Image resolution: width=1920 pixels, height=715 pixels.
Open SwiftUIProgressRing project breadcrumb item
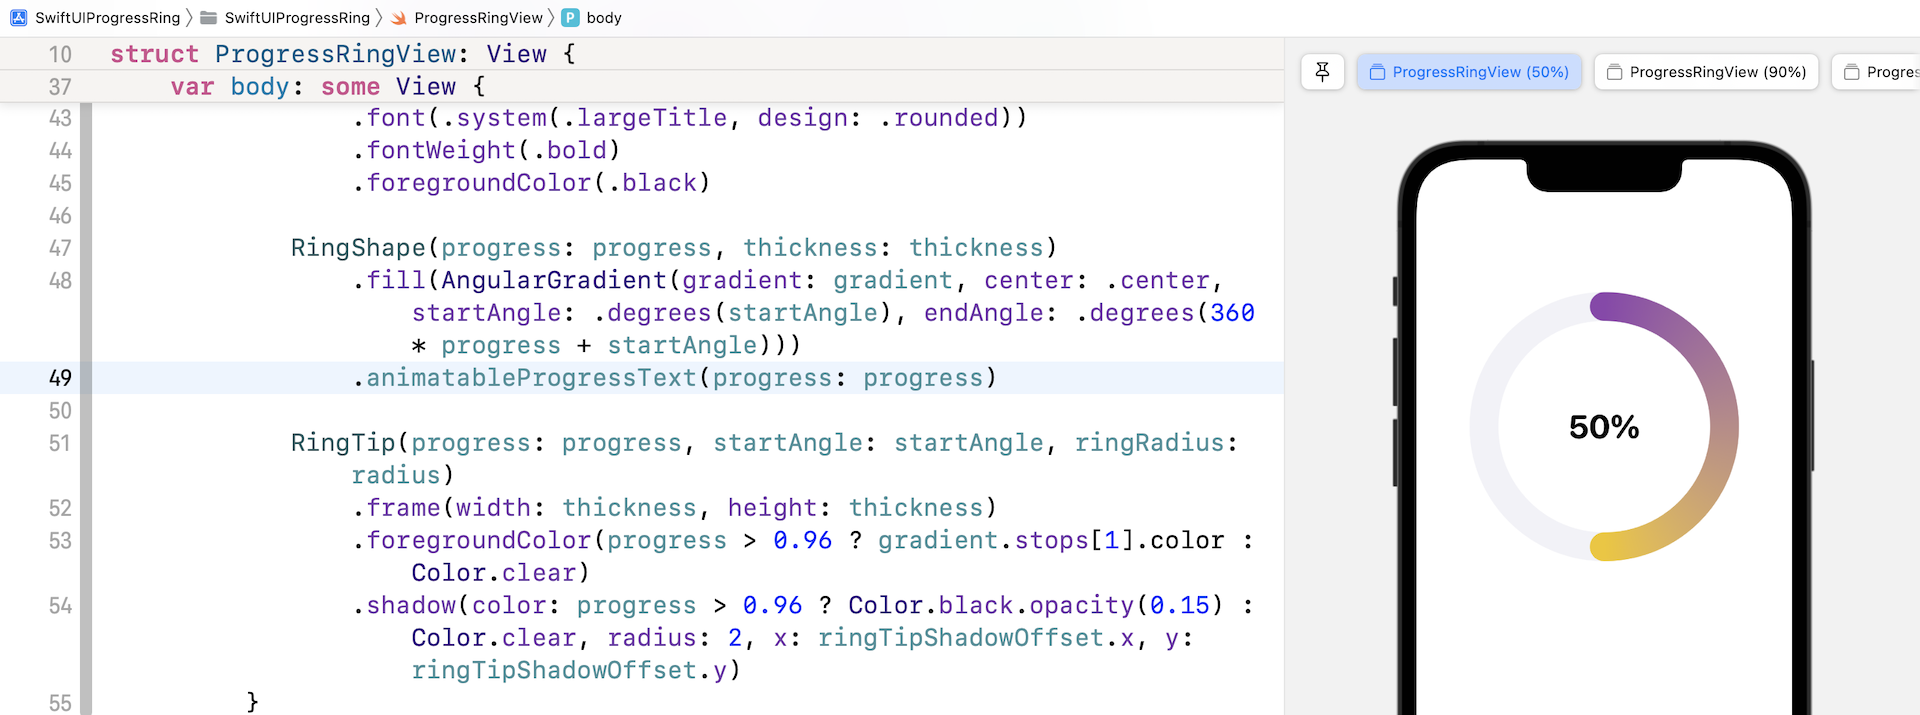click(108, 18)
